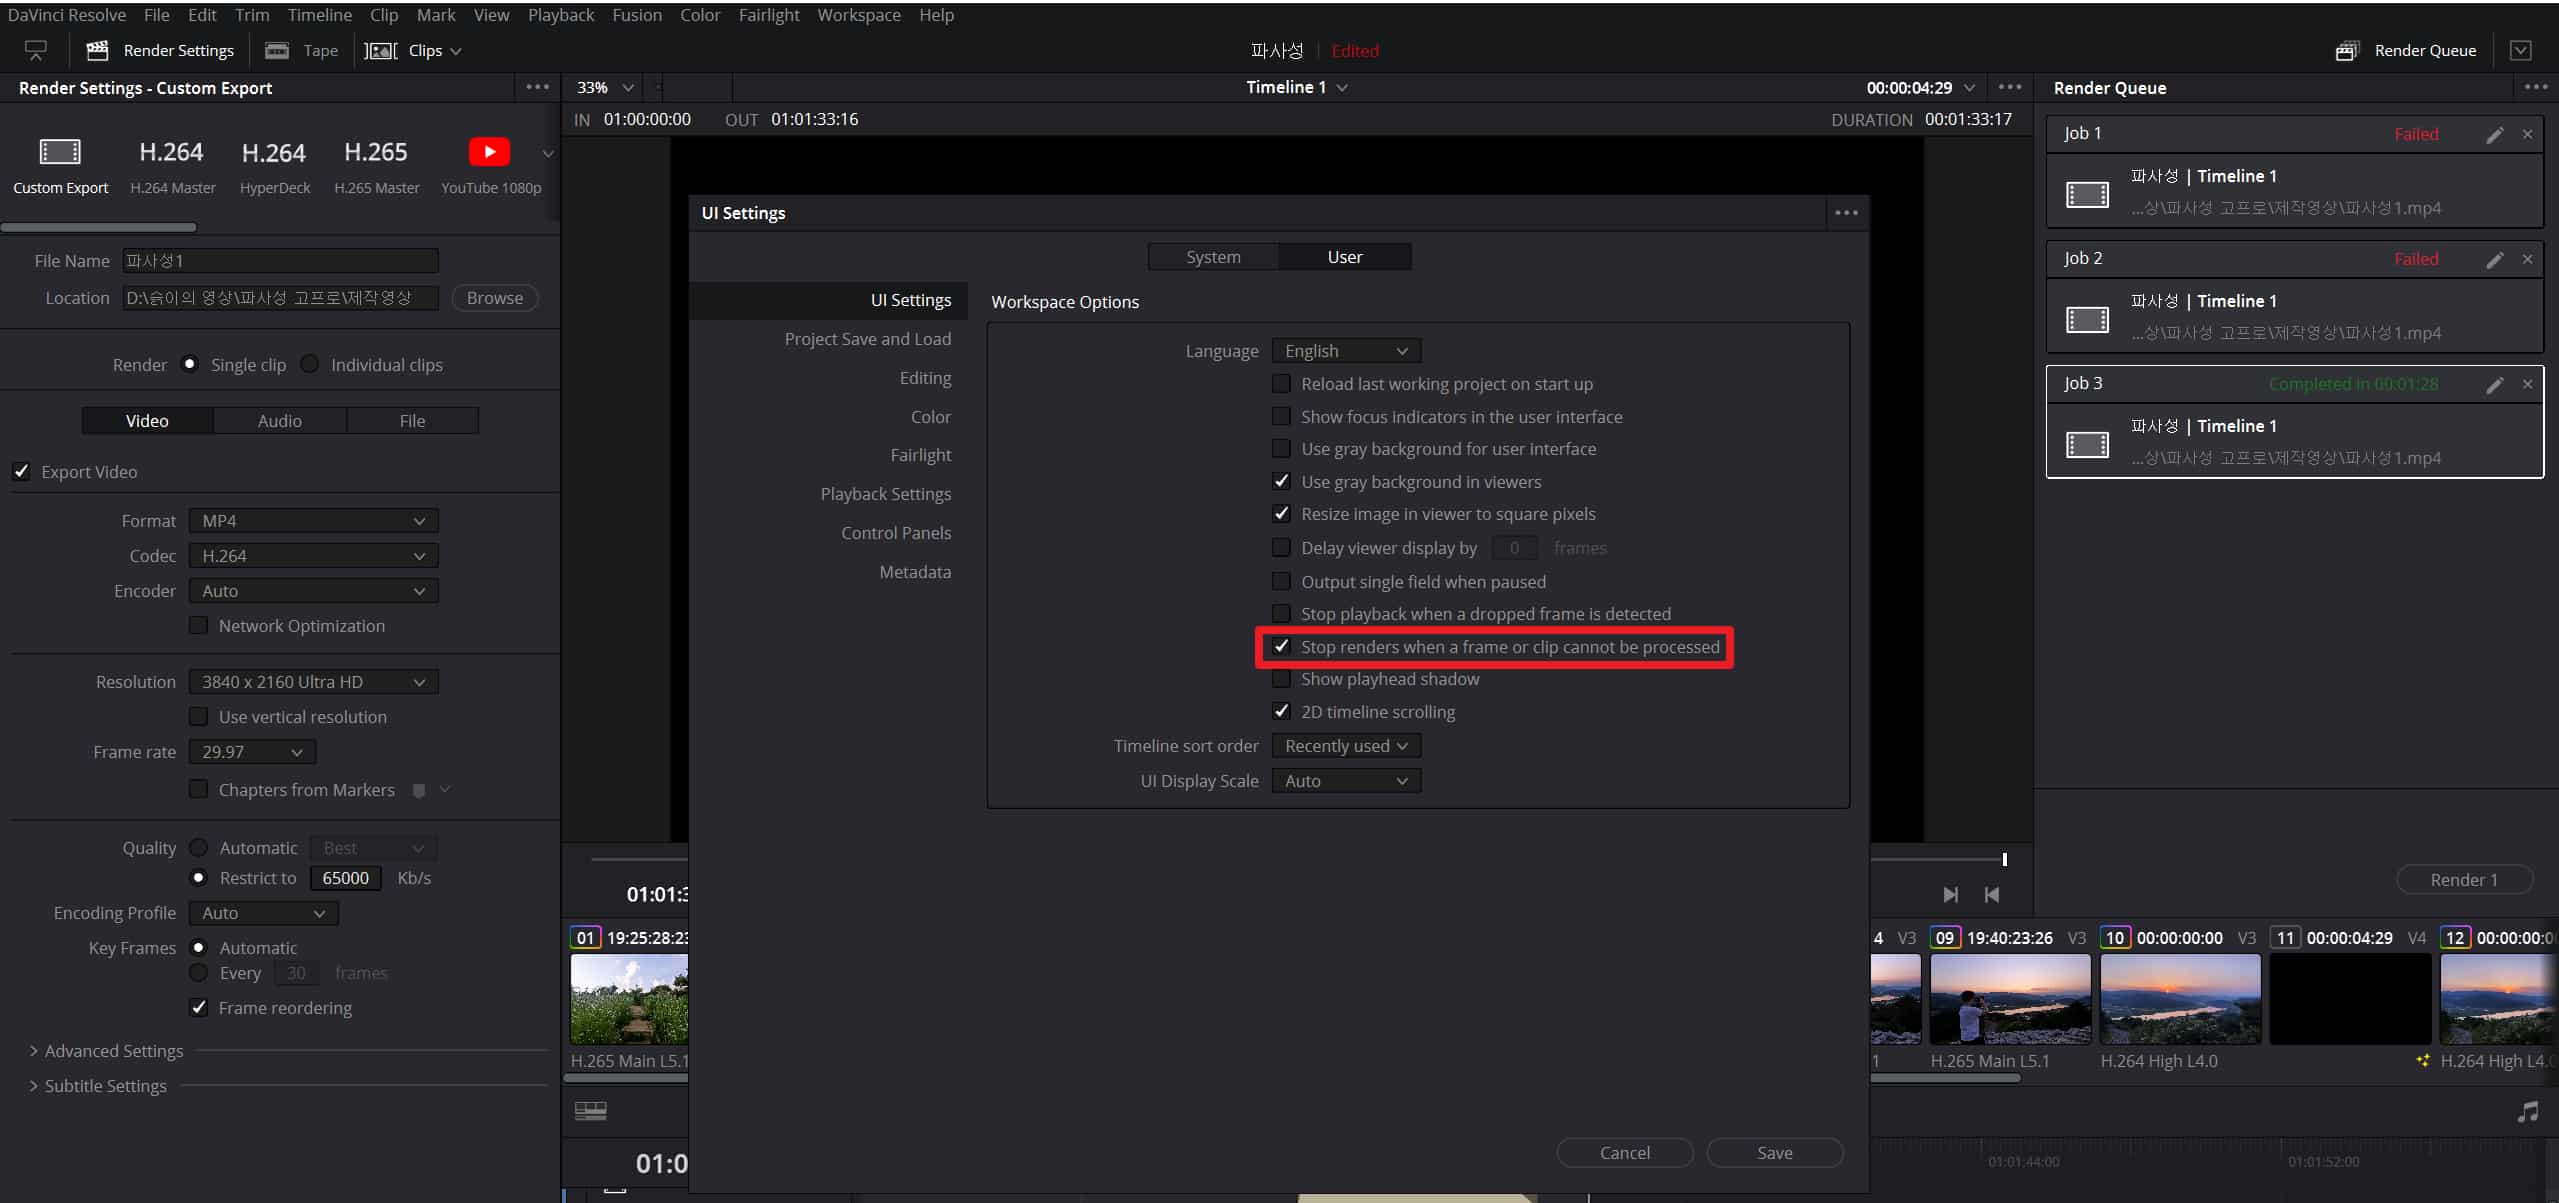Open the UI Settings three-dot options menu
This screenshot has width=2559, height=1203.
click(1846, 213)
